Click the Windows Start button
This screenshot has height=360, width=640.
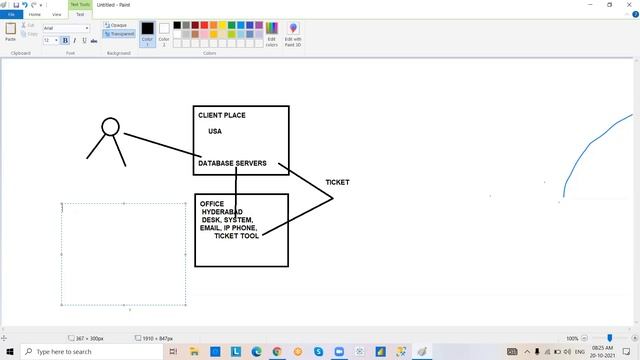click(x=10, y=351)
